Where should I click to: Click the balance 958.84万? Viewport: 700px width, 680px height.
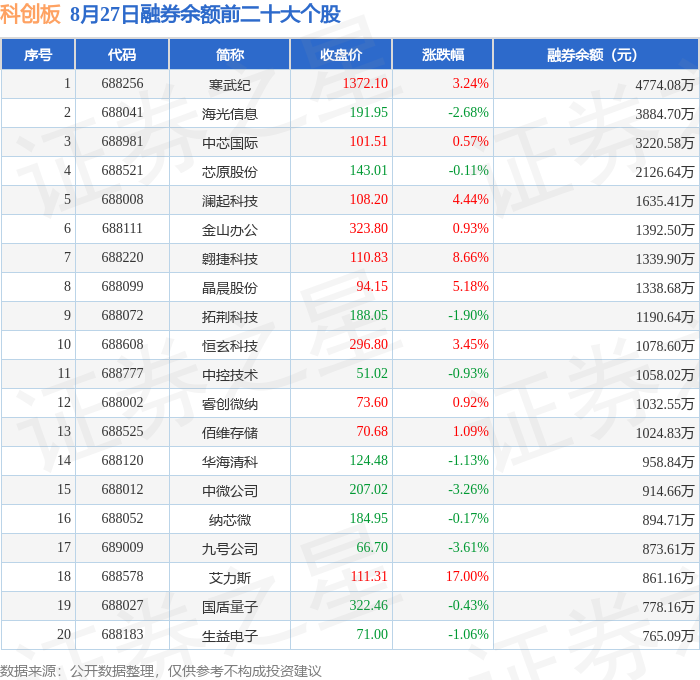pos(668,462)
